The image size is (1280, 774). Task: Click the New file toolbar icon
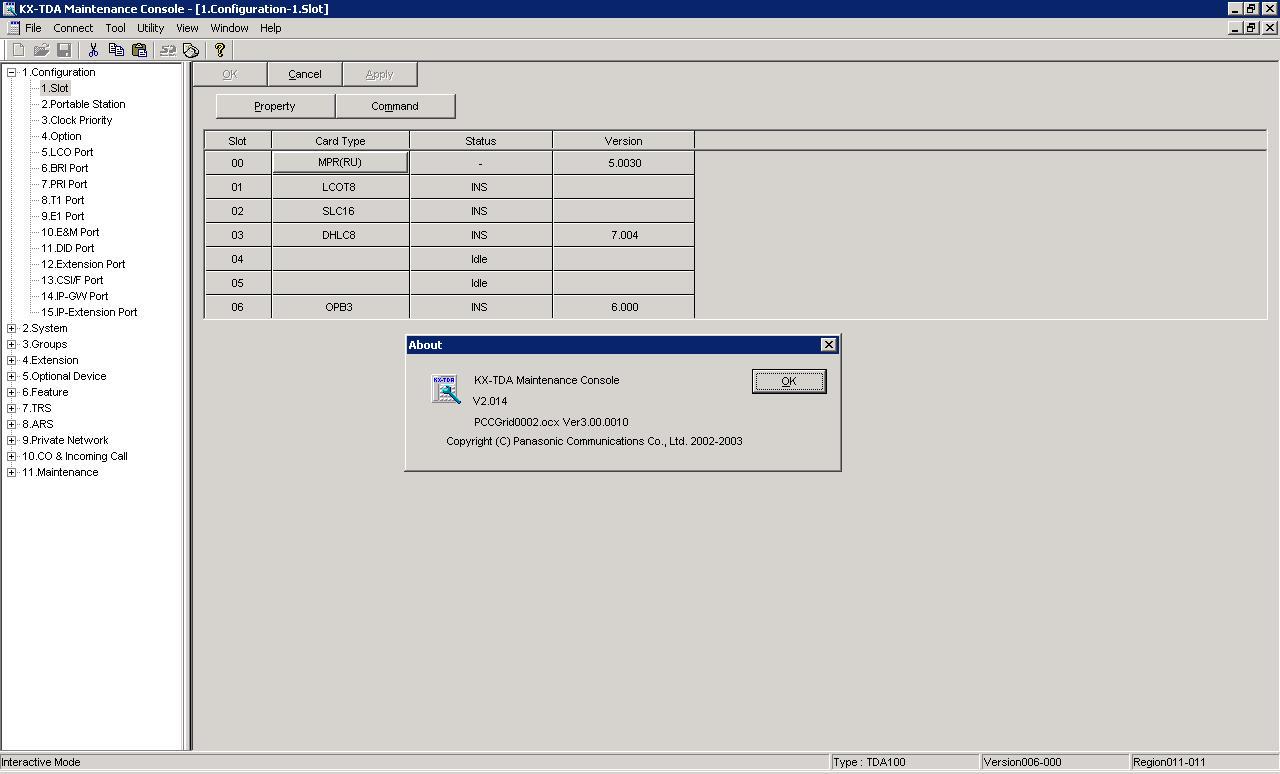[x=18, y=50]
